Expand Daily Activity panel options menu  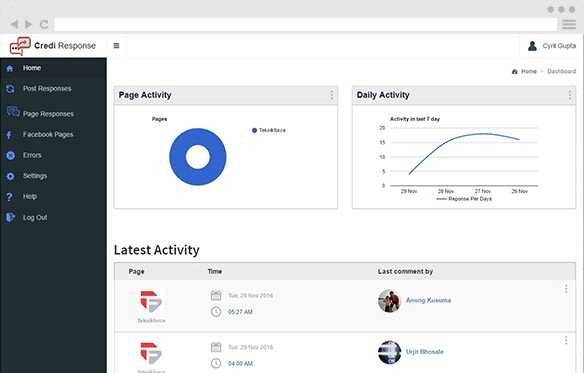click(569, 95)
